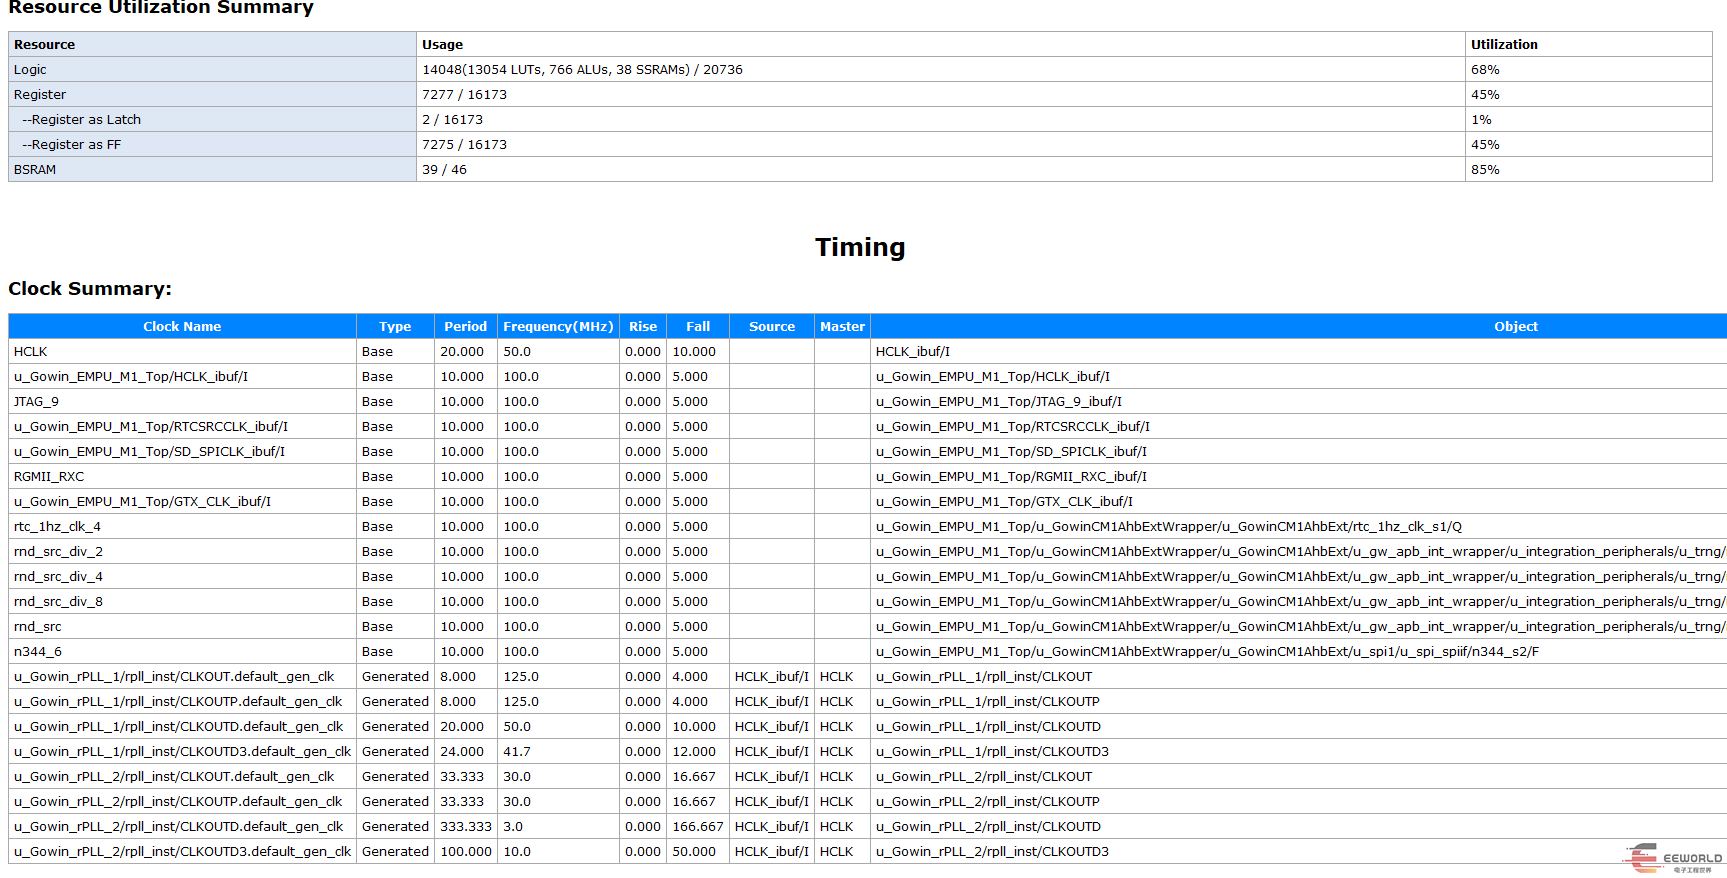
Task: Click the 85% BSRAM utilization cell
Action: coord(1588,169)
